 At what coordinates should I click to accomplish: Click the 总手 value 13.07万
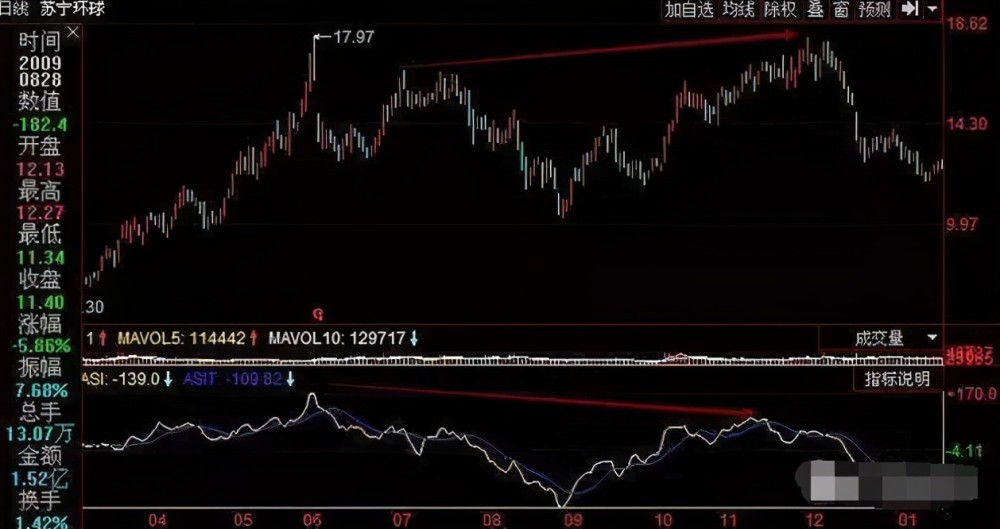click(40, 435)
